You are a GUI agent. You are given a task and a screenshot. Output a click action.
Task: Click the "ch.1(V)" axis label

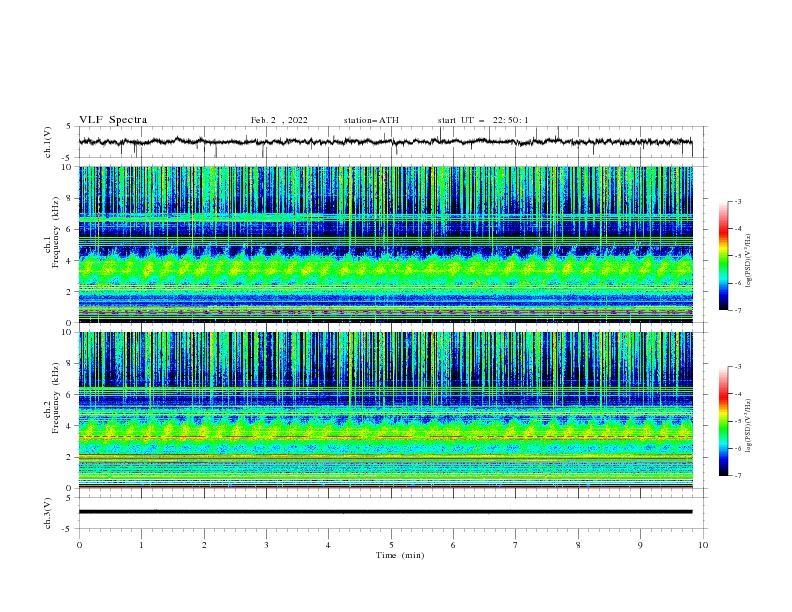click(x=48, y=142)
